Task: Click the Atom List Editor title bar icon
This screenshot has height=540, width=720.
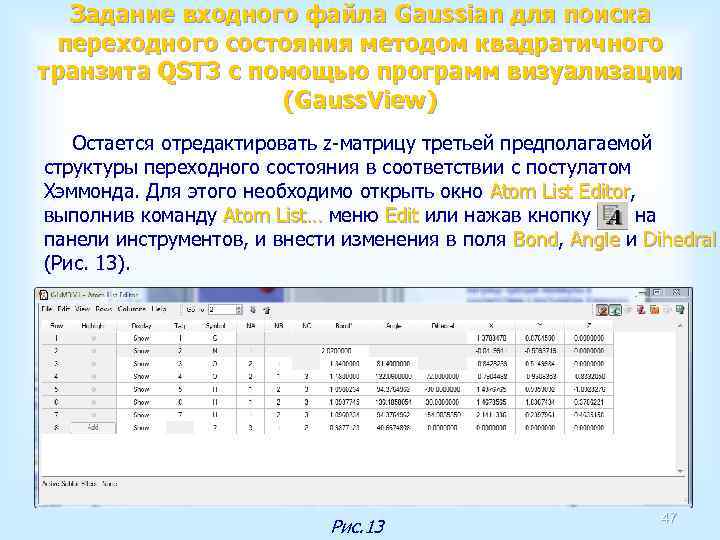Action: pyautogui.click(x=43, y=294)
